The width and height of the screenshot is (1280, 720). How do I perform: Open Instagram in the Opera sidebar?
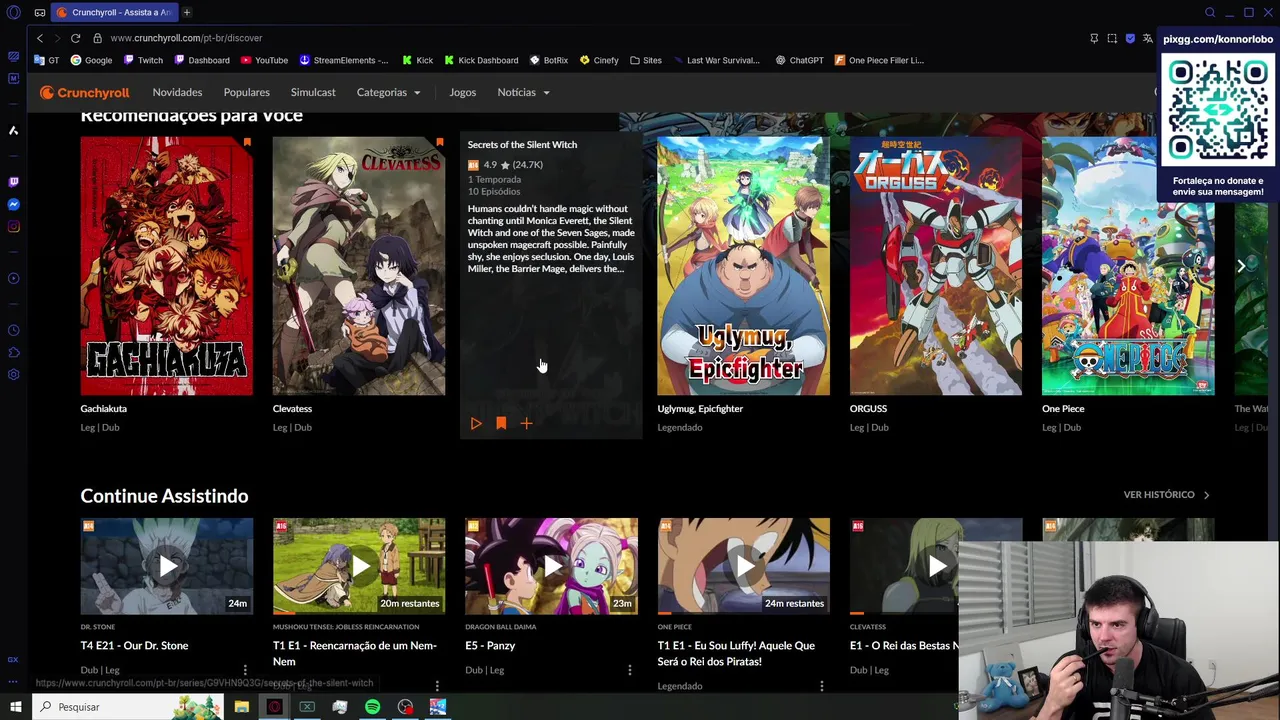[13, 226]
